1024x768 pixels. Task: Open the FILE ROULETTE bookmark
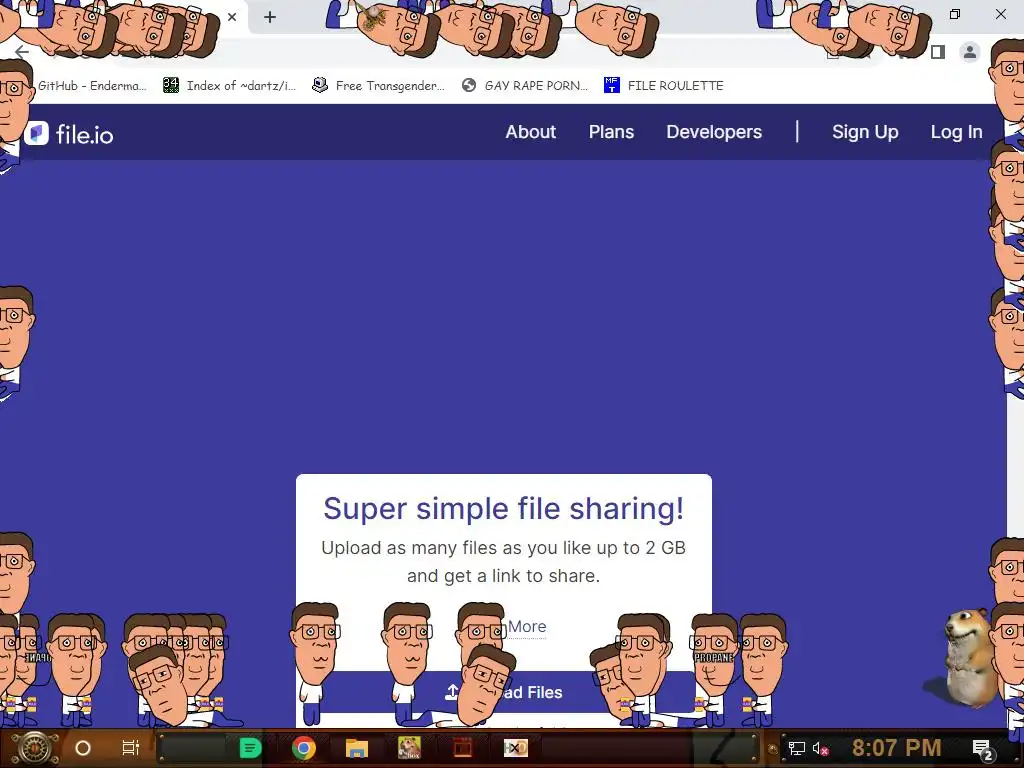664,86
